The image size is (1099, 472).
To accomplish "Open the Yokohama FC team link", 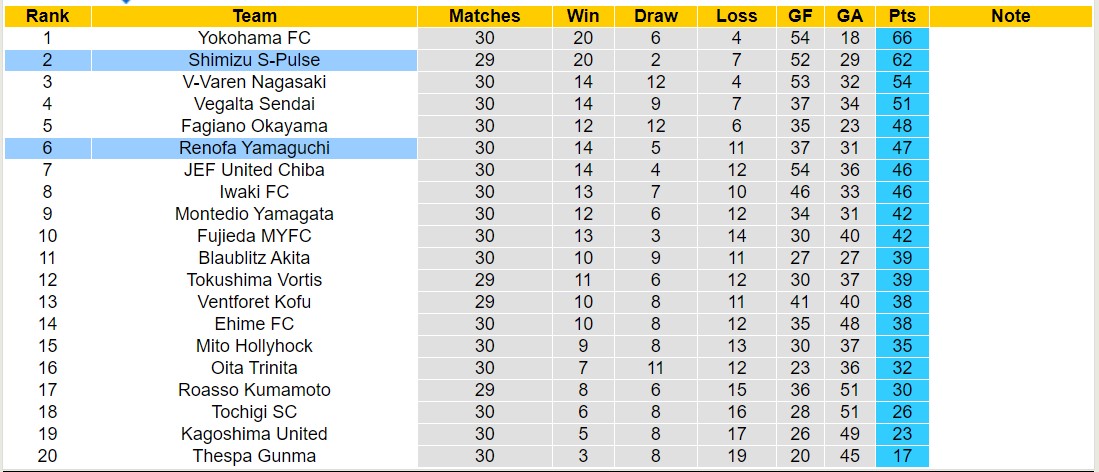I will 254,38.
